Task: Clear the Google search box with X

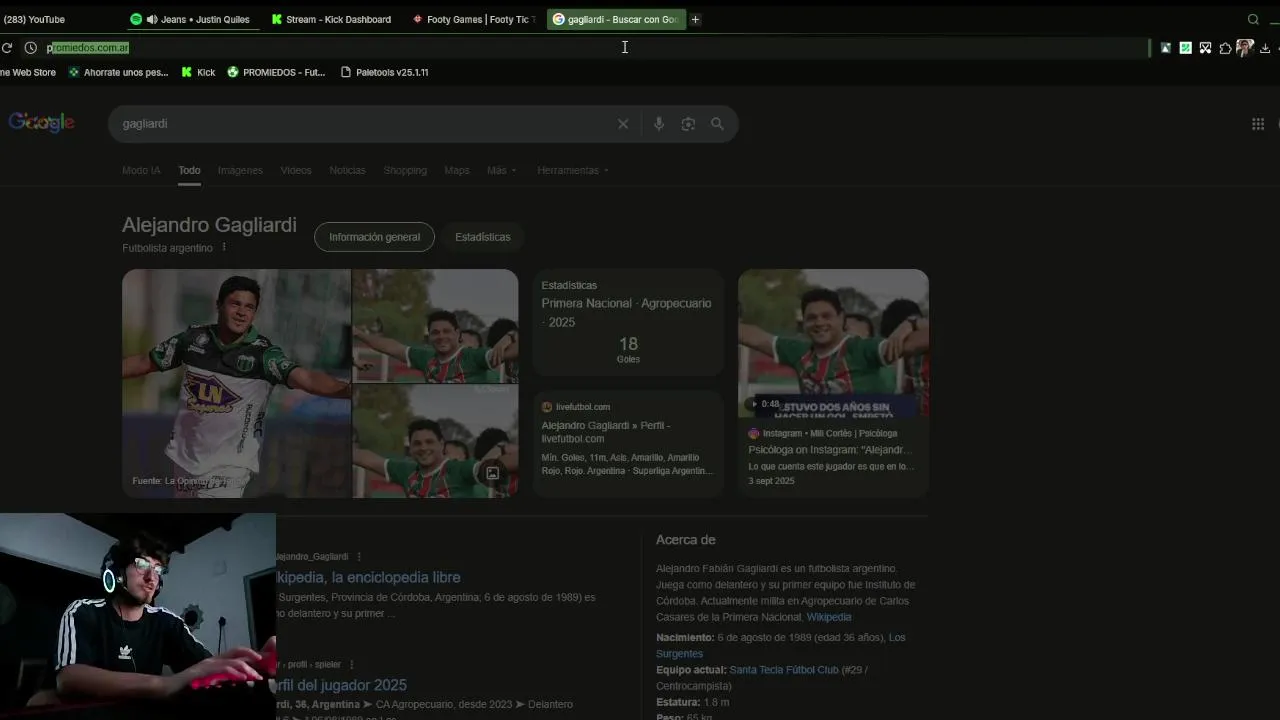Action: [623, 124]
